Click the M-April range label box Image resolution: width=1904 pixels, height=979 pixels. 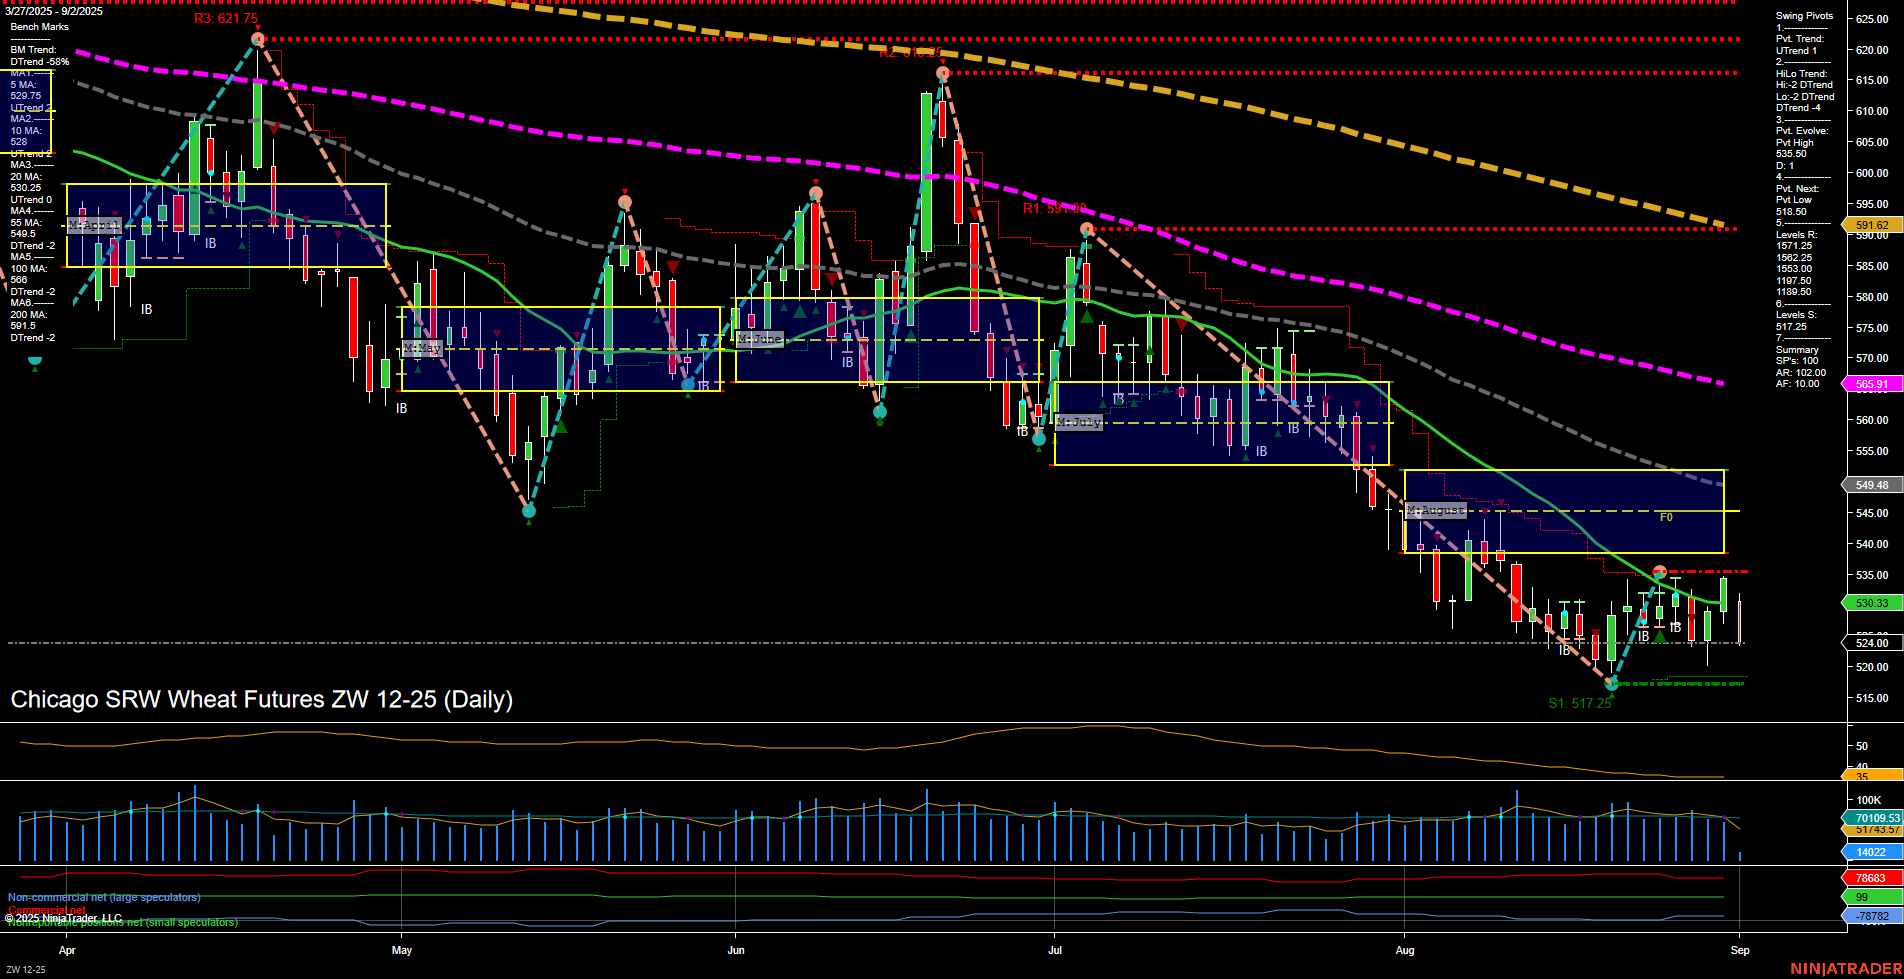(93, 226)
